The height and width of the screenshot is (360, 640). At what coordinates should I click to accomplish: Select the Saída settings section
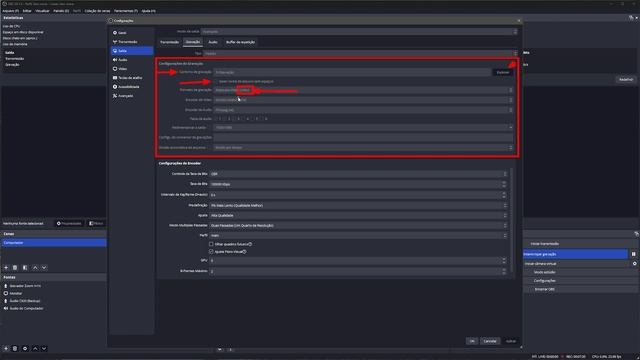pos(132,51)
